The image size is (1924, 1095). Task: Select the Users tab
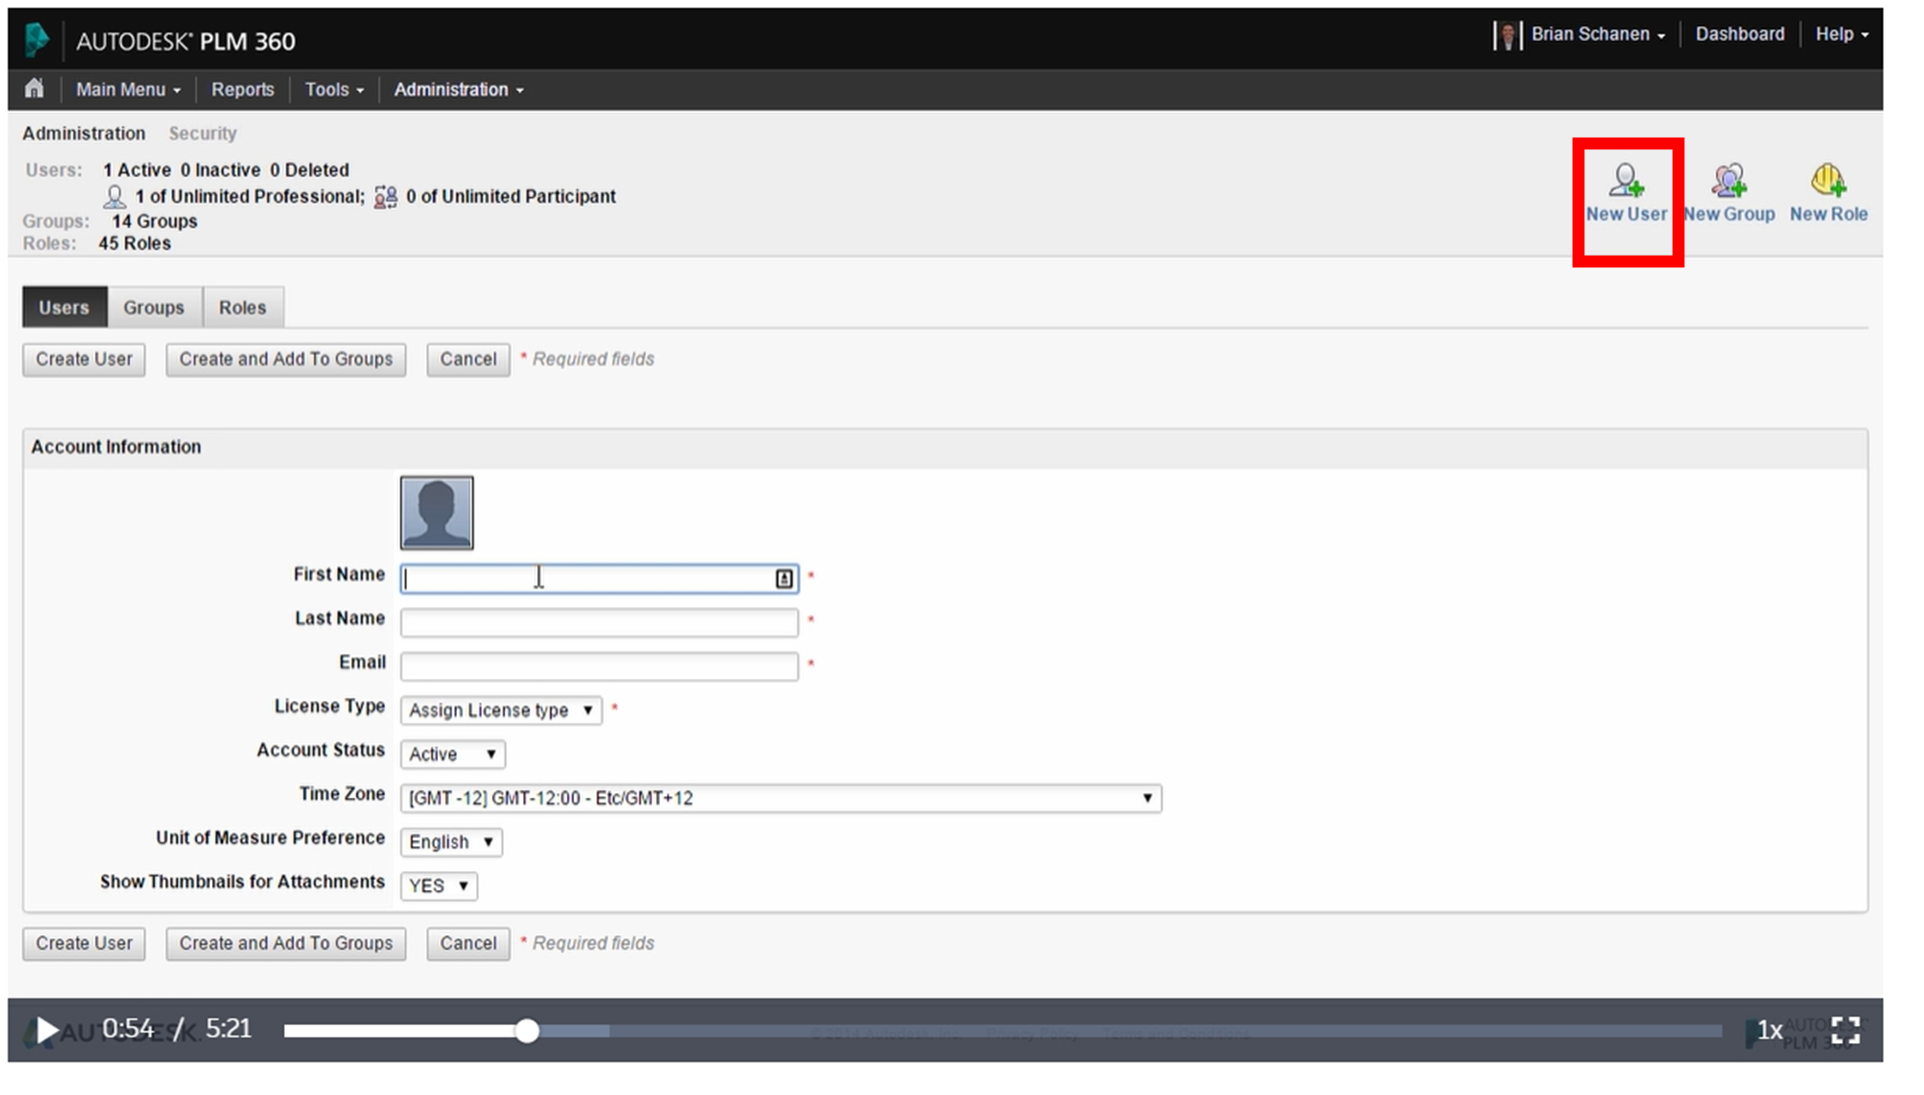click(64, 307)
